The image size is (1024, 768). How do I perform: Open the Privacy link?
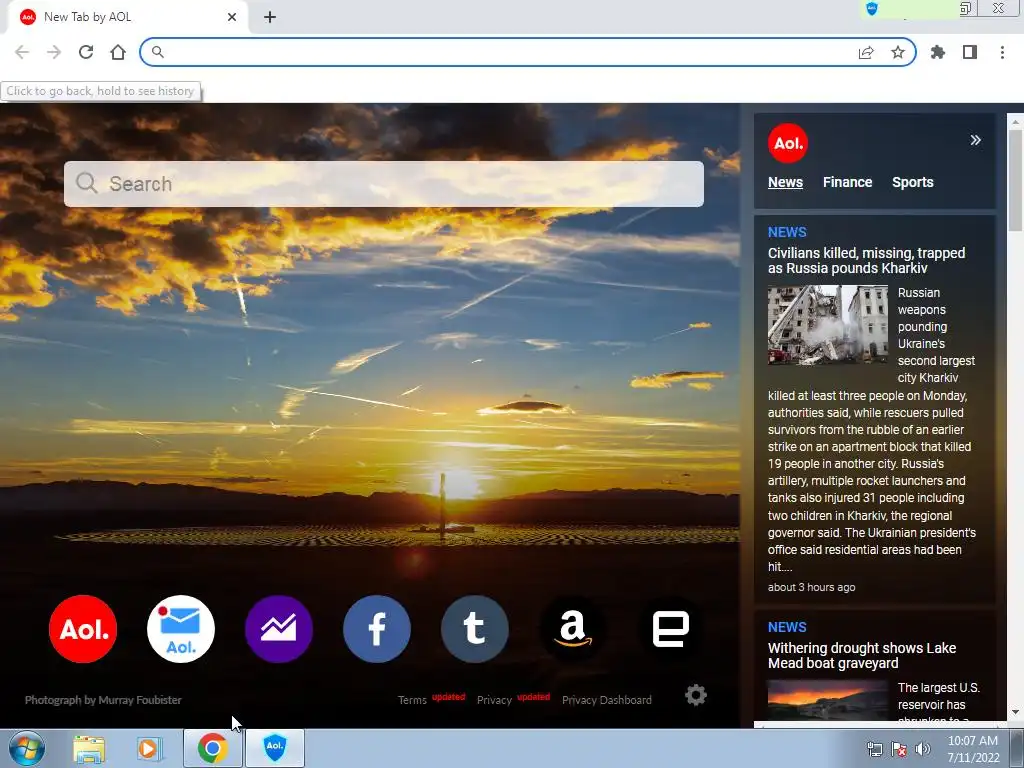(494, 700)
